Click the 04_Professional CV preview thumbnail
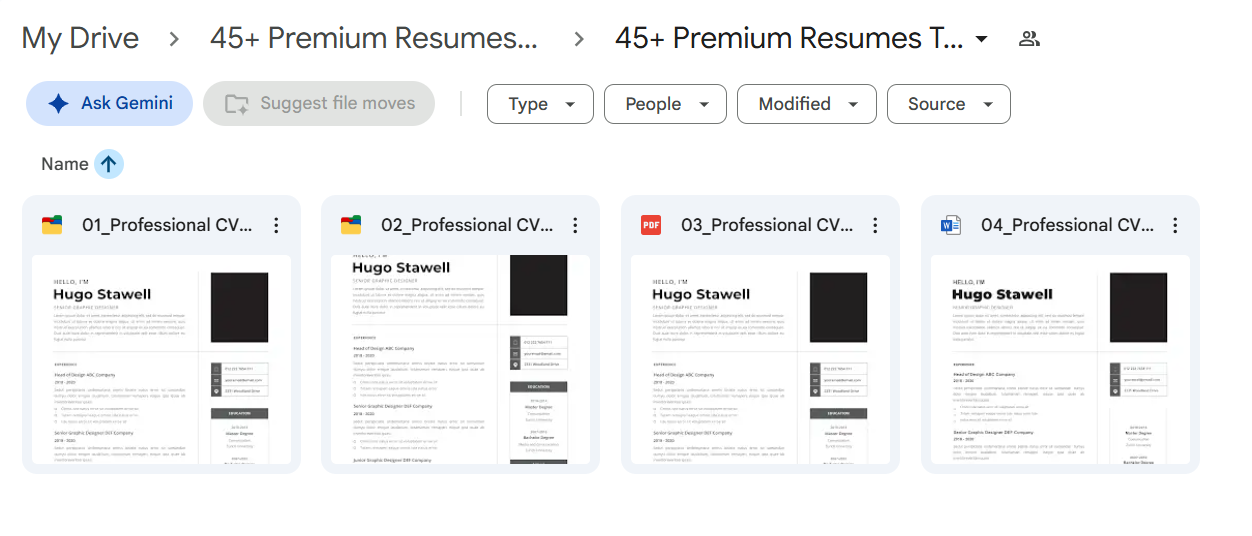This screenshot has width=1252, height=536. [1060, 359]
